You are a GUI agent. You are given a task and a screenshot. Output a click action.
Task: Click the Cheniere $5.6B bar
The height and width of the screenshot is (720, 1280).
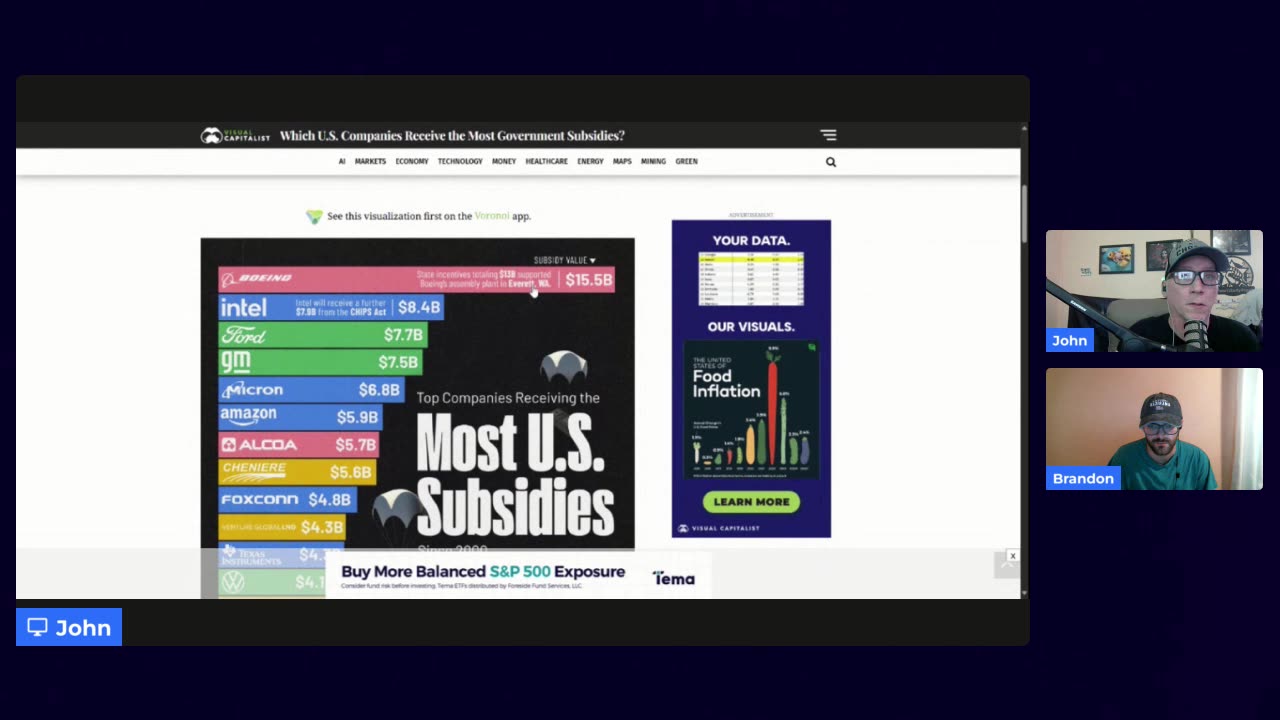tap(297, 472)
